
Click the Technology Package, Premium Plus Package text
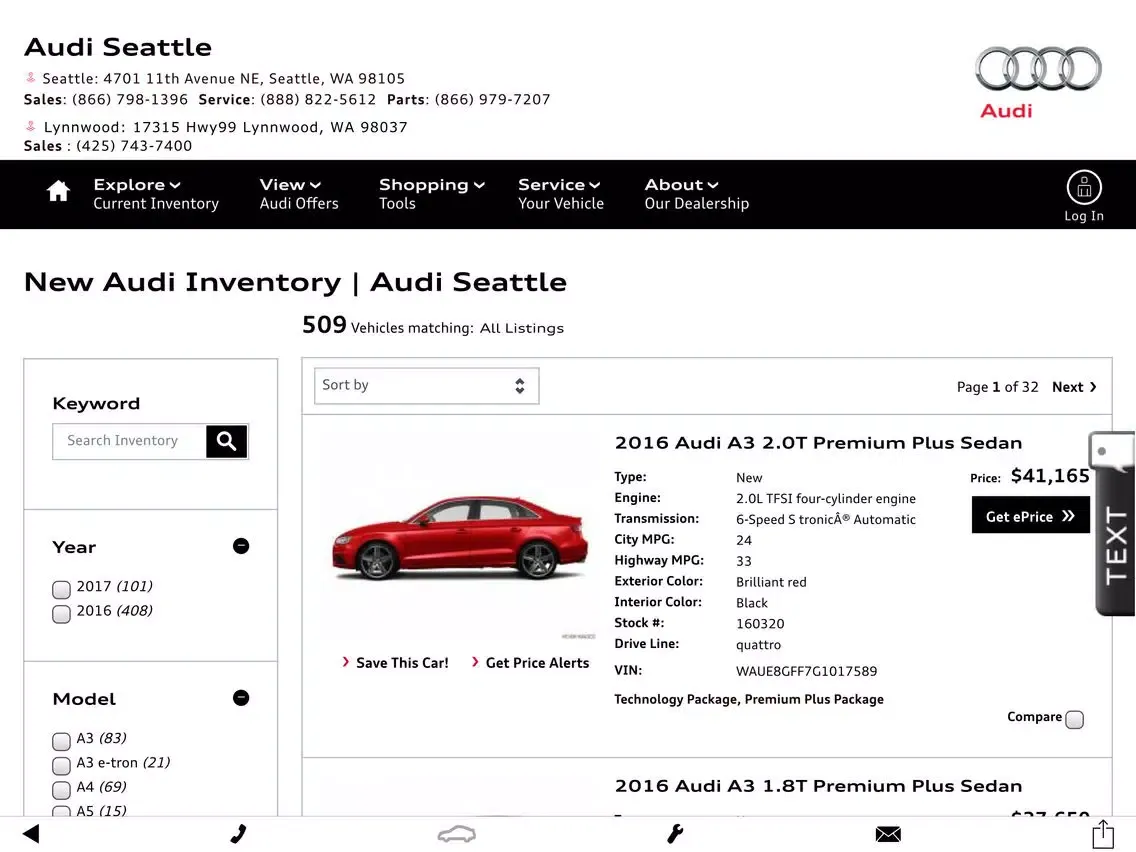point(749,699)
